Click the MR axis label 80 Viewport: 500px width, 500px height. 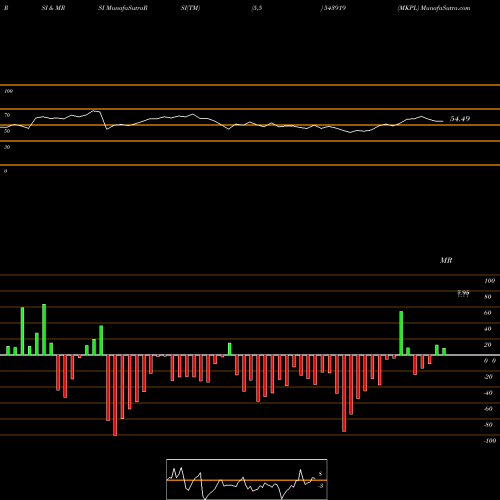tap(488, 297)
